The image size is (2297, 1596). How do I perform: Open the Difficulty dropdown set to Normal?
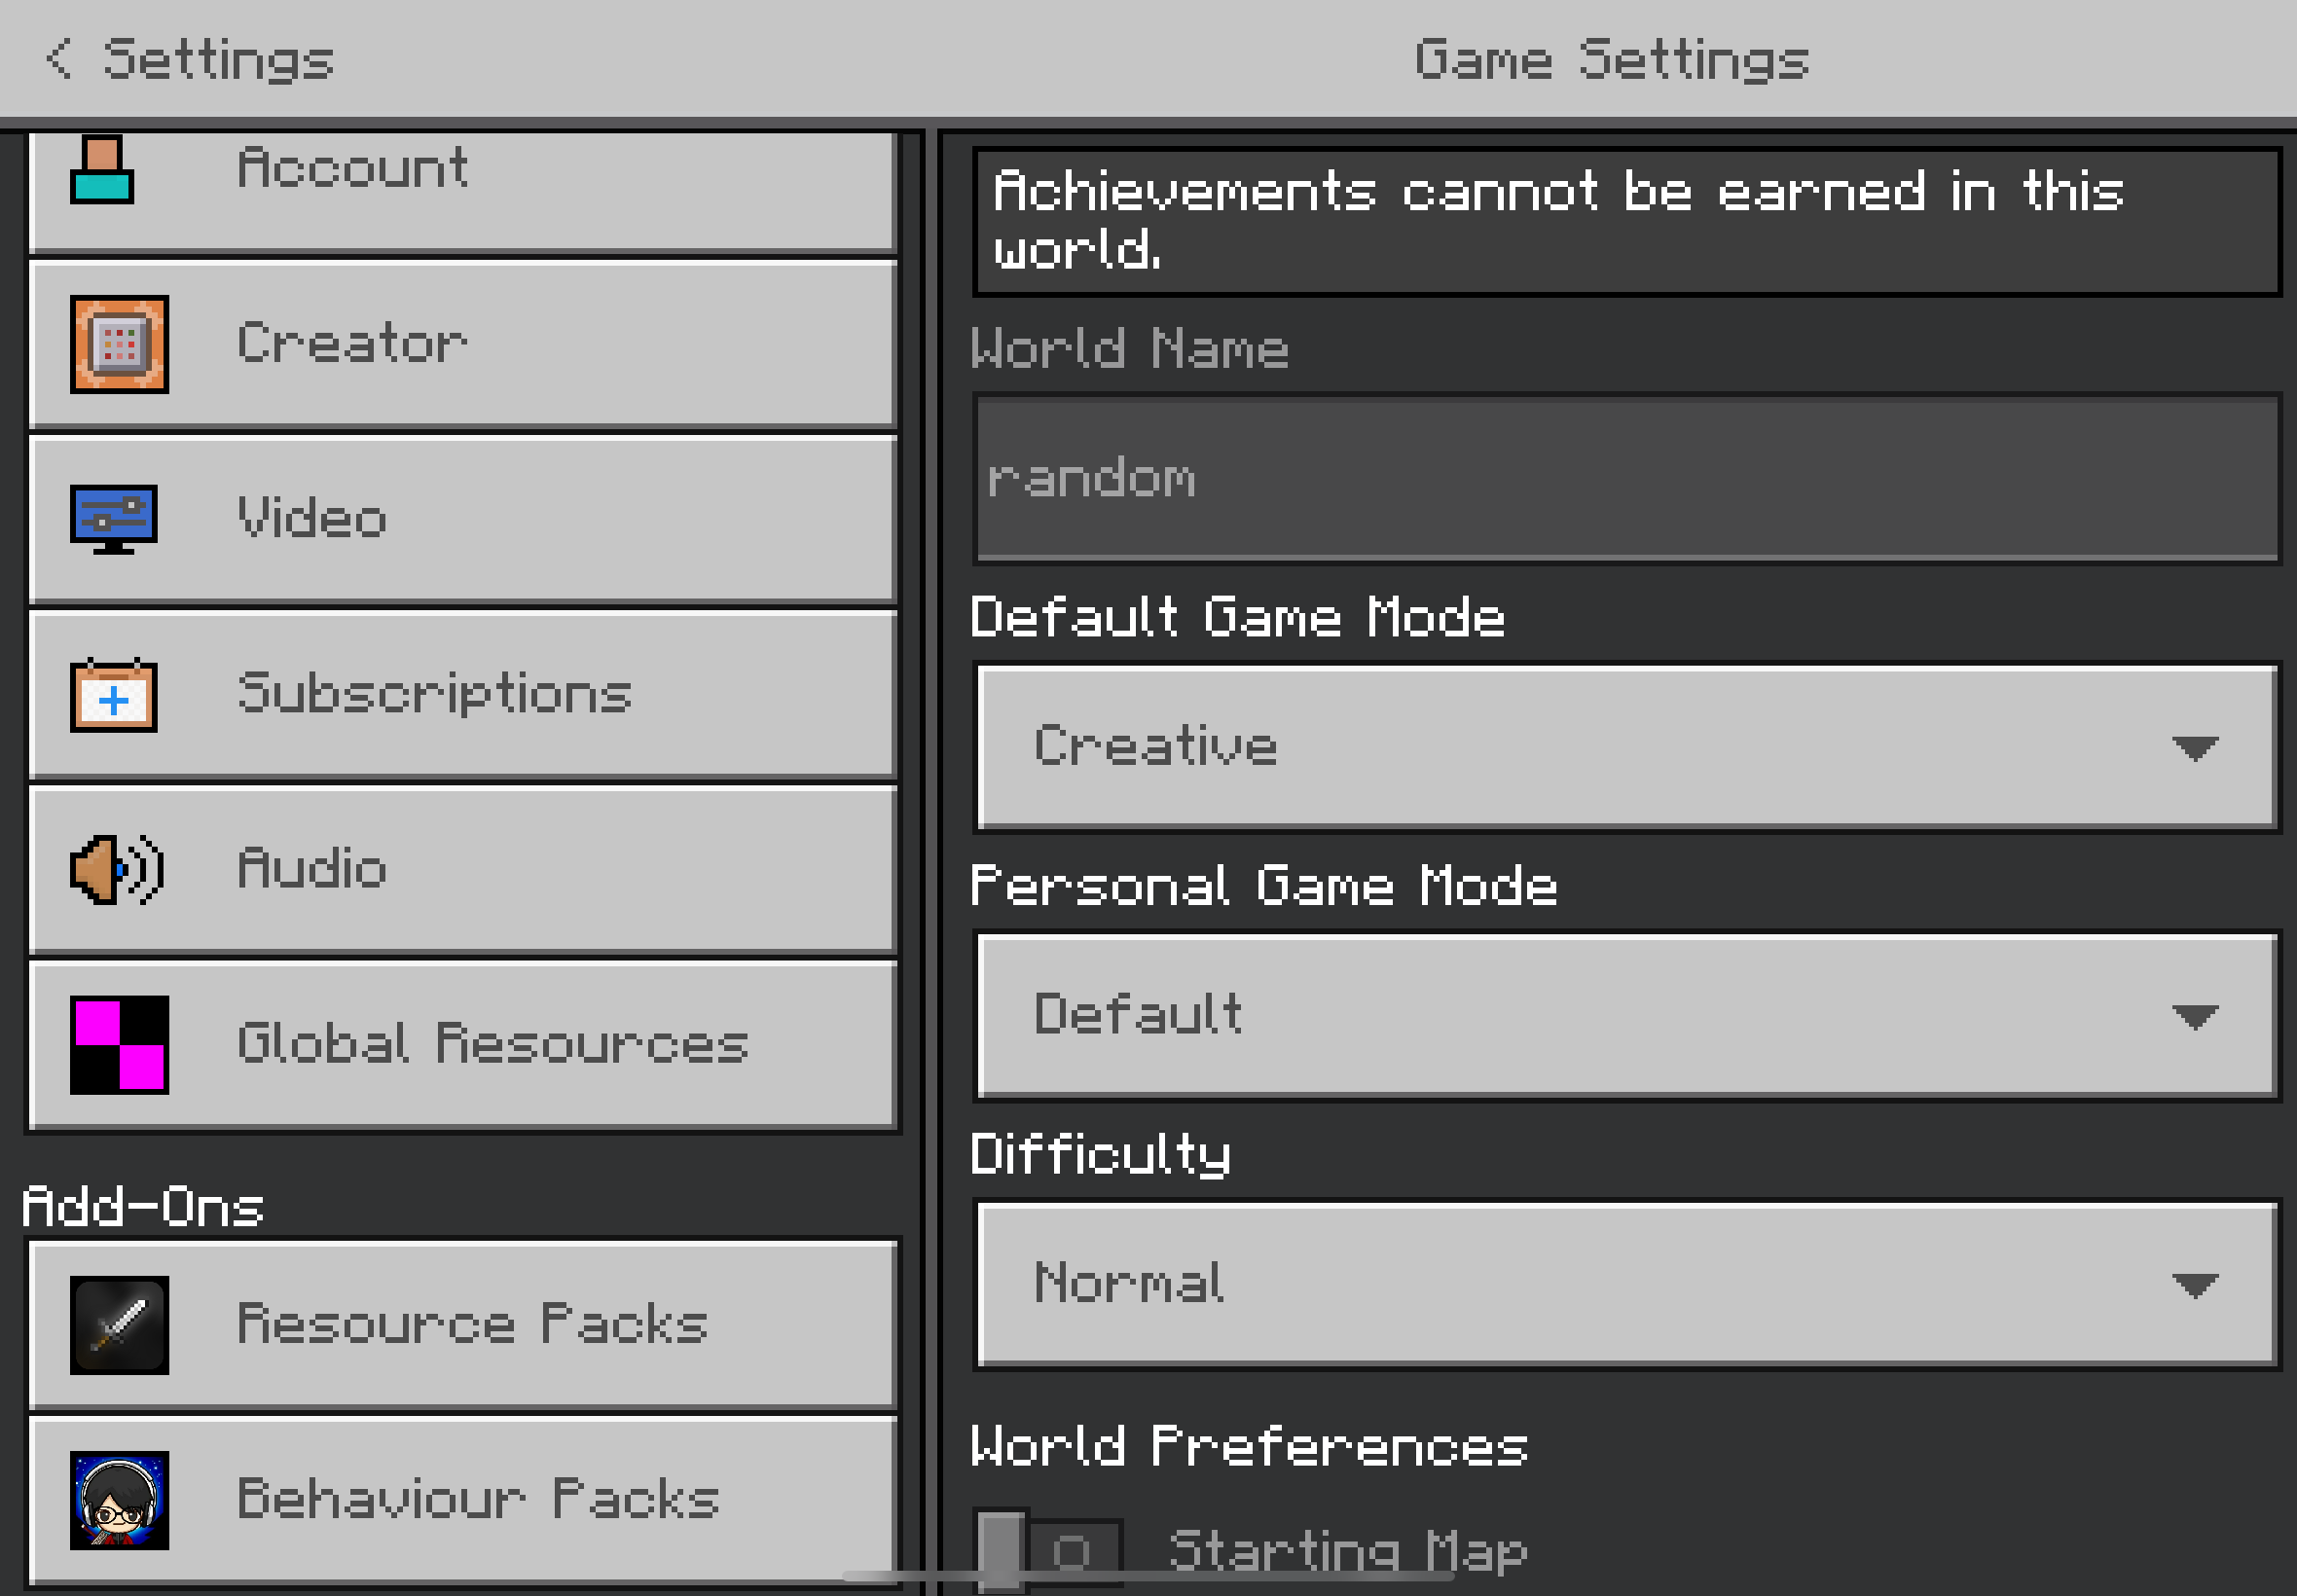[x=1626, y=1284]
